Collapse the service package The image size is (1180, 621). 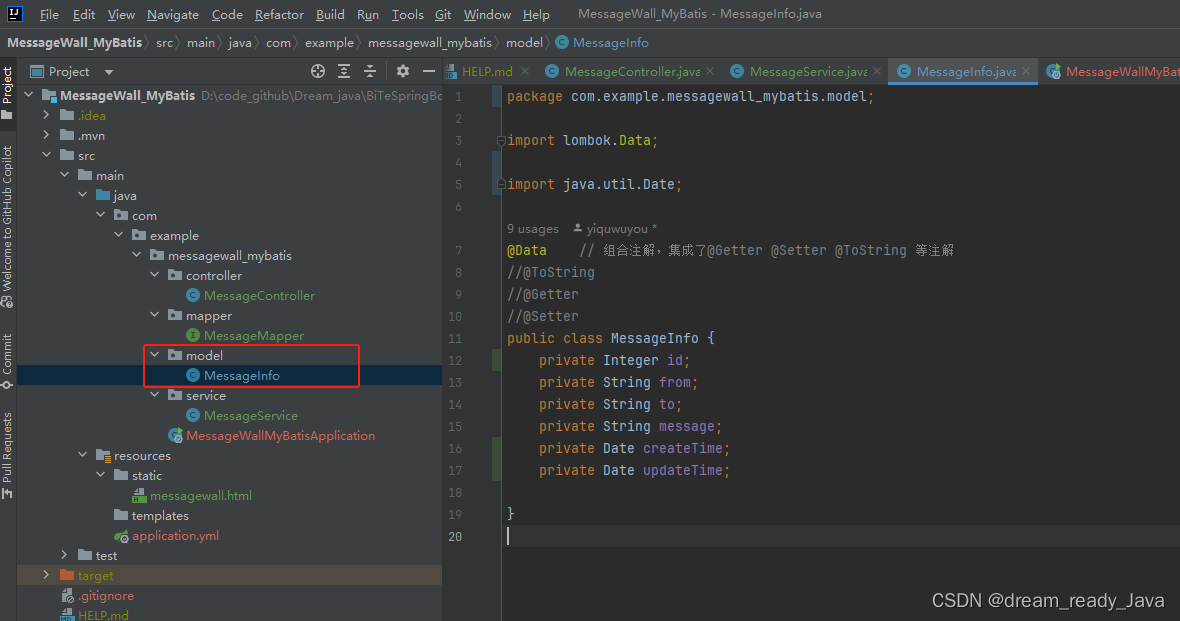(155, 395)
